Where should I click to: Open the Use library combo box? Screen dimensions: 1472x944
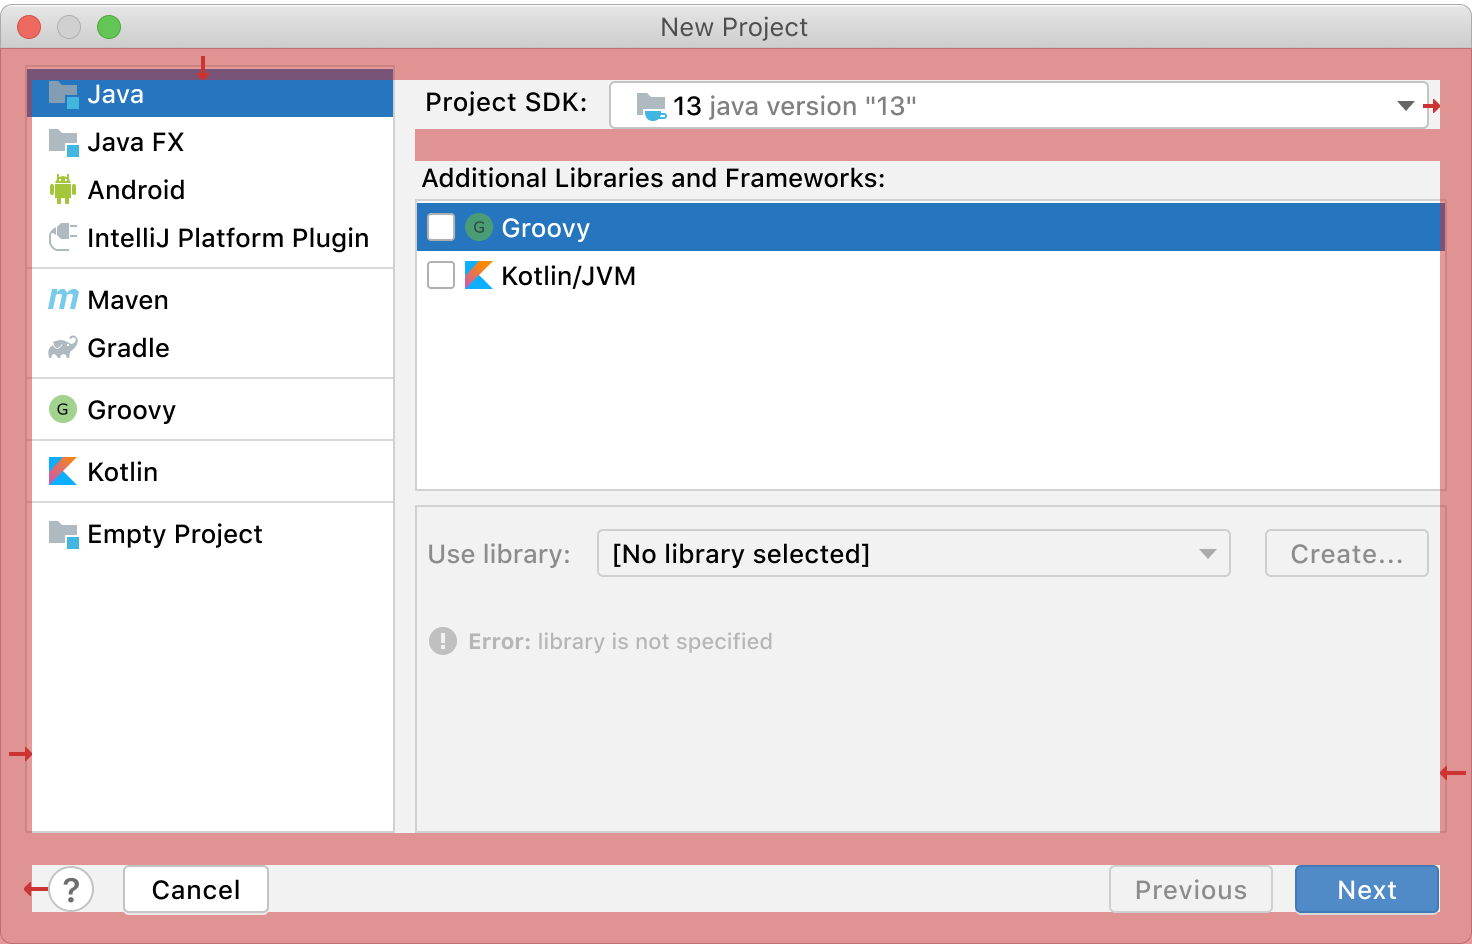tap(913, 553)
